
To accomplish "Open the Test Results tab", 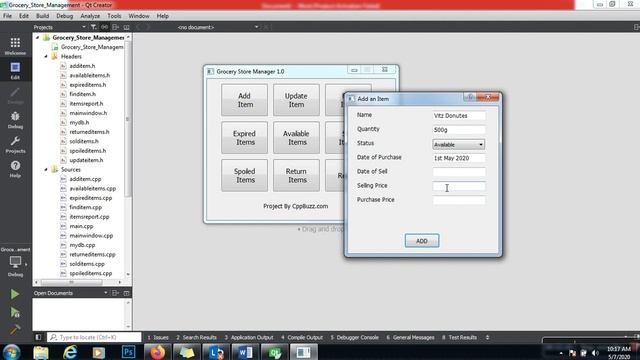I will (459, 337).
